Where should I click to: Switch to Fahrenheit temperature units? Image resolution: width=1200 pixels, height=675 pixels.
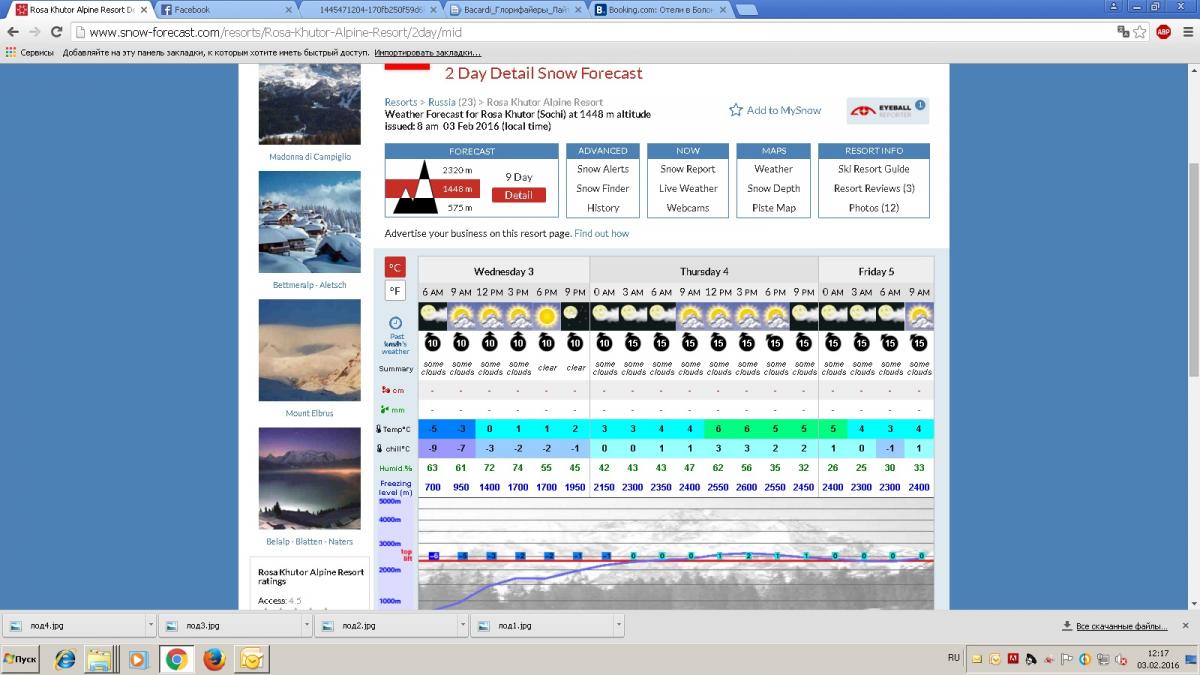pos(396,291)
